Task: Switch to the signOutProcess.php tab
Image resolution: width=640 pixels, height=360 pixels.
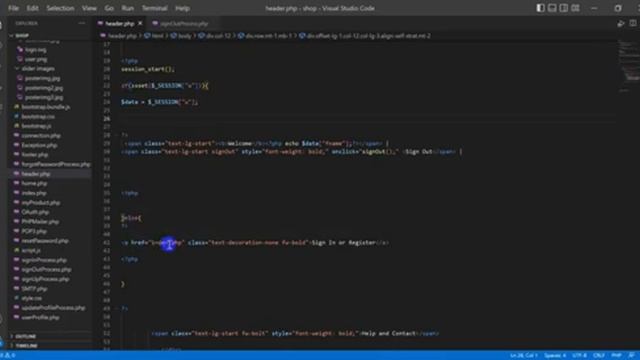Action: (184, 24)
